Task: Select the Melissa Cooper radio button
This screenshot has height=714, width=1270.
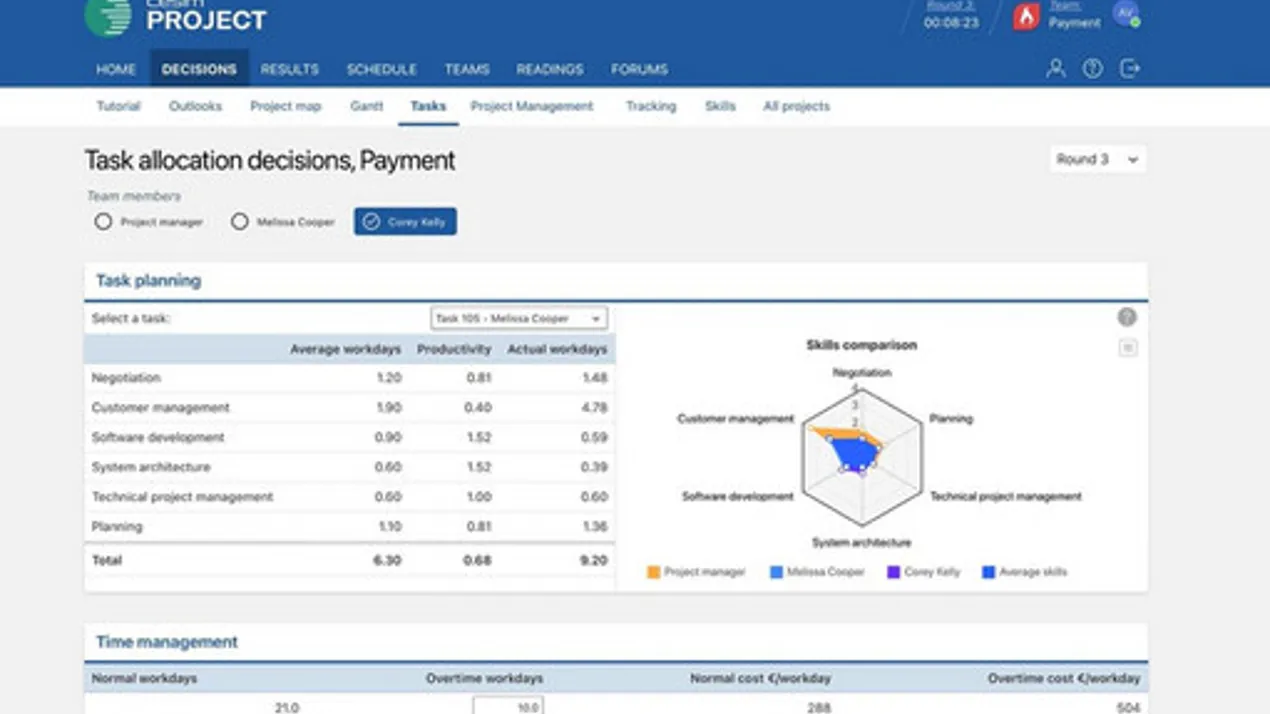Action: 240,222
